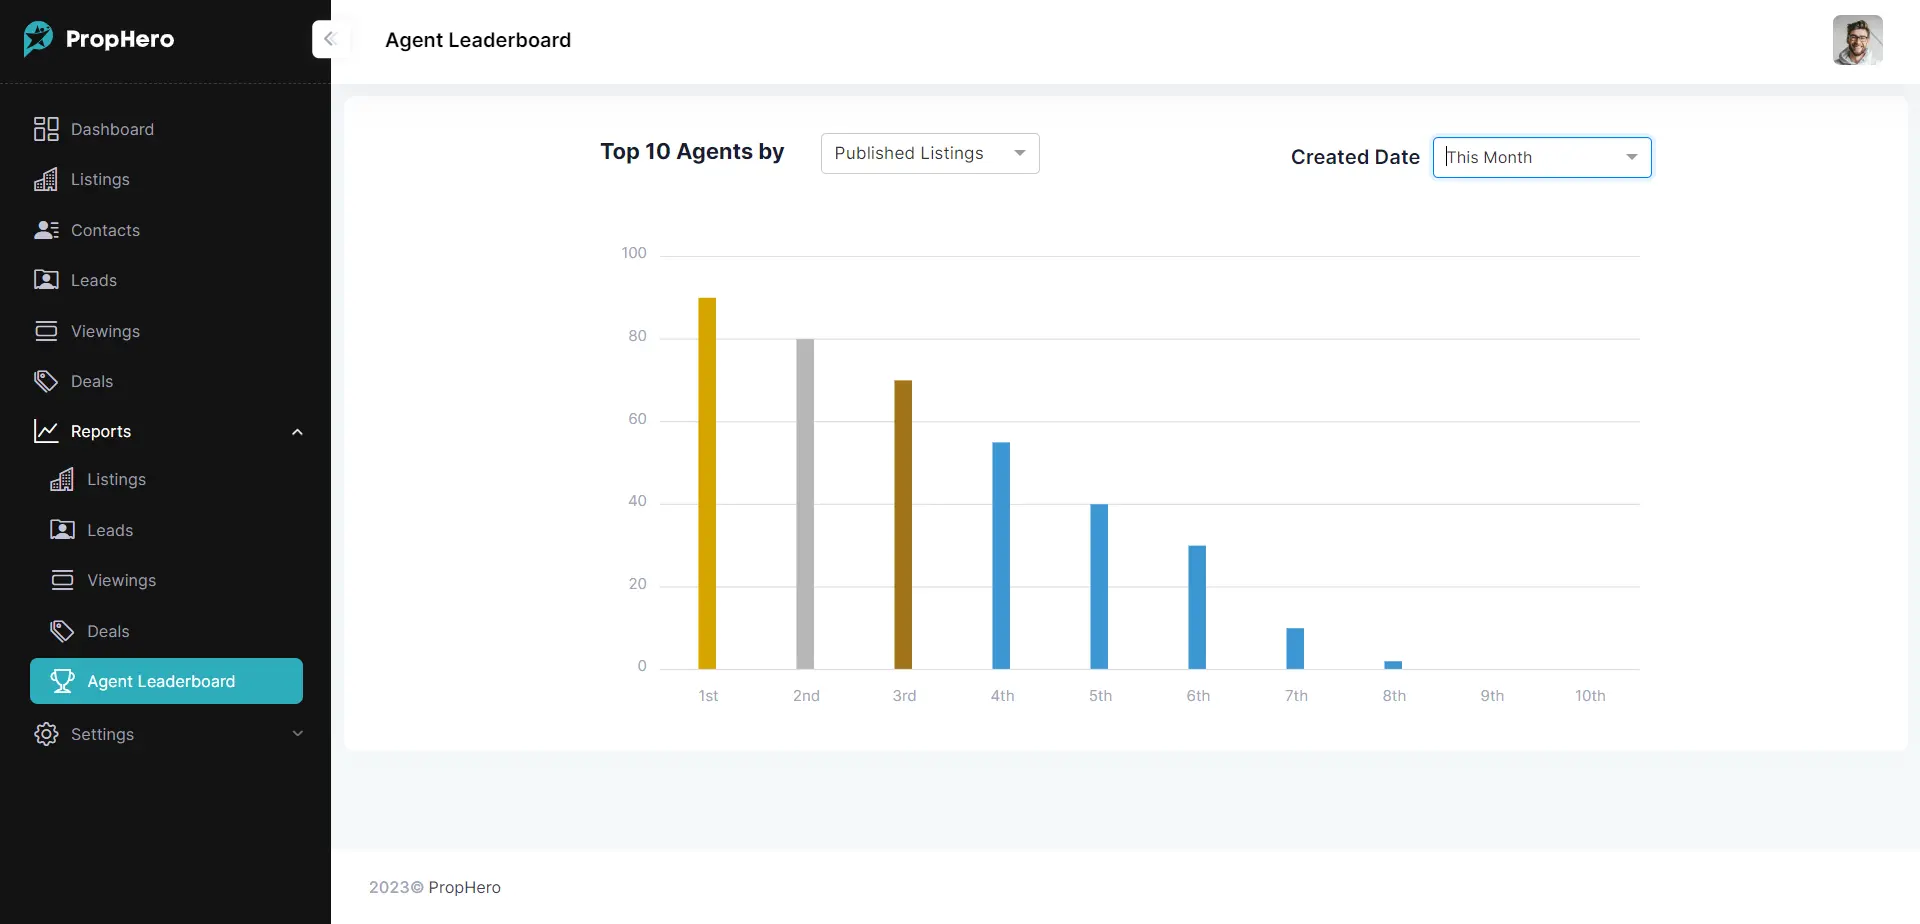Screen dimensions: 1920x924
Task: Click the PropHero logo icon
Action: click(38, 38)
